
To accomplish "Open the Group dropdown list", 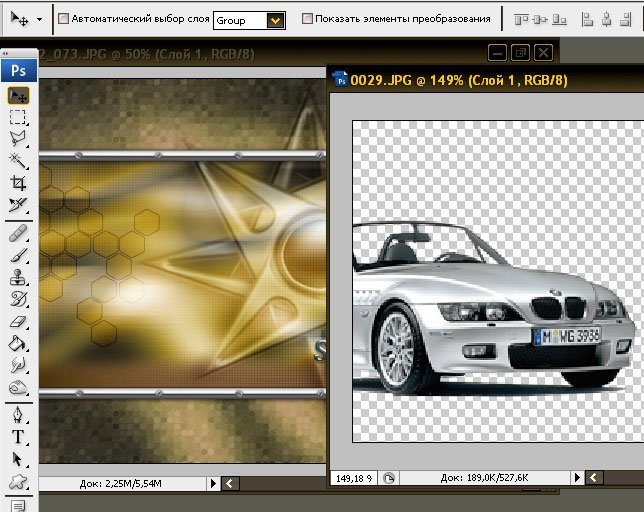I will (x=249, y=20).
